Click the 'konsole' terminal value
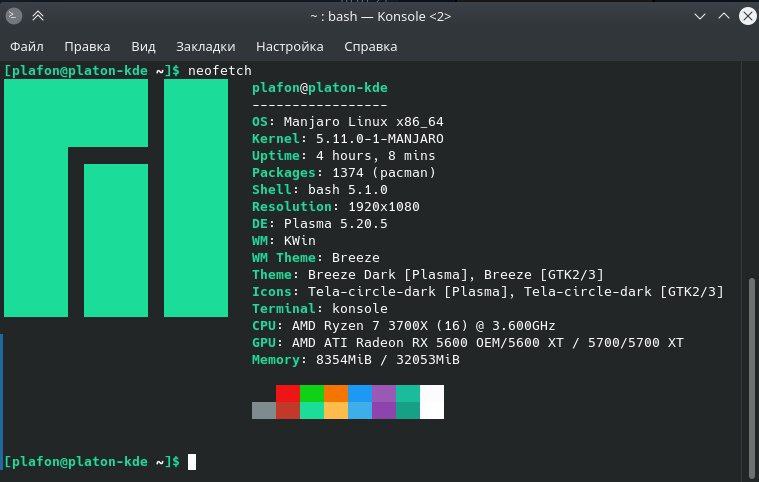This screenshot has height=482, width=759. tap(360, 309)
